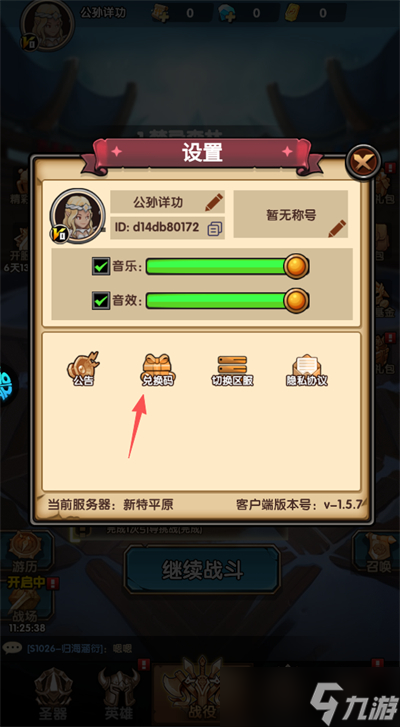400x727 pixels.
Task: Edit the title 暂无称号 with pencil icon
Action: point(337,228)
